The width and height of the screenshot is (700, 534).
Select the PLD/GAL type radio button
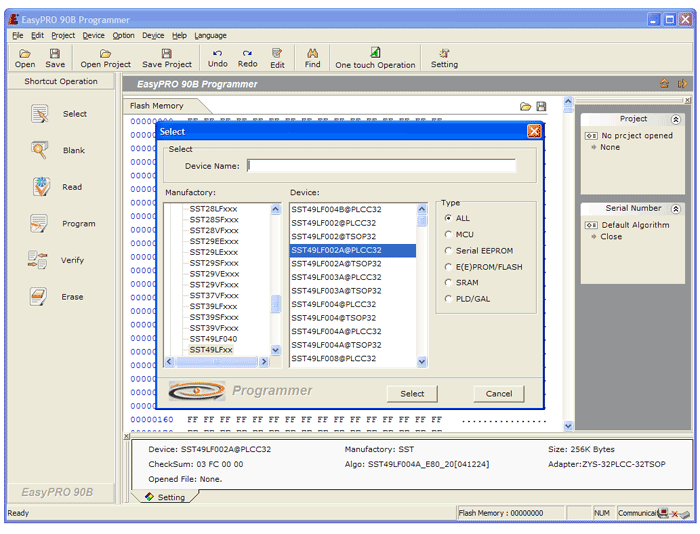tap(448, 298)
